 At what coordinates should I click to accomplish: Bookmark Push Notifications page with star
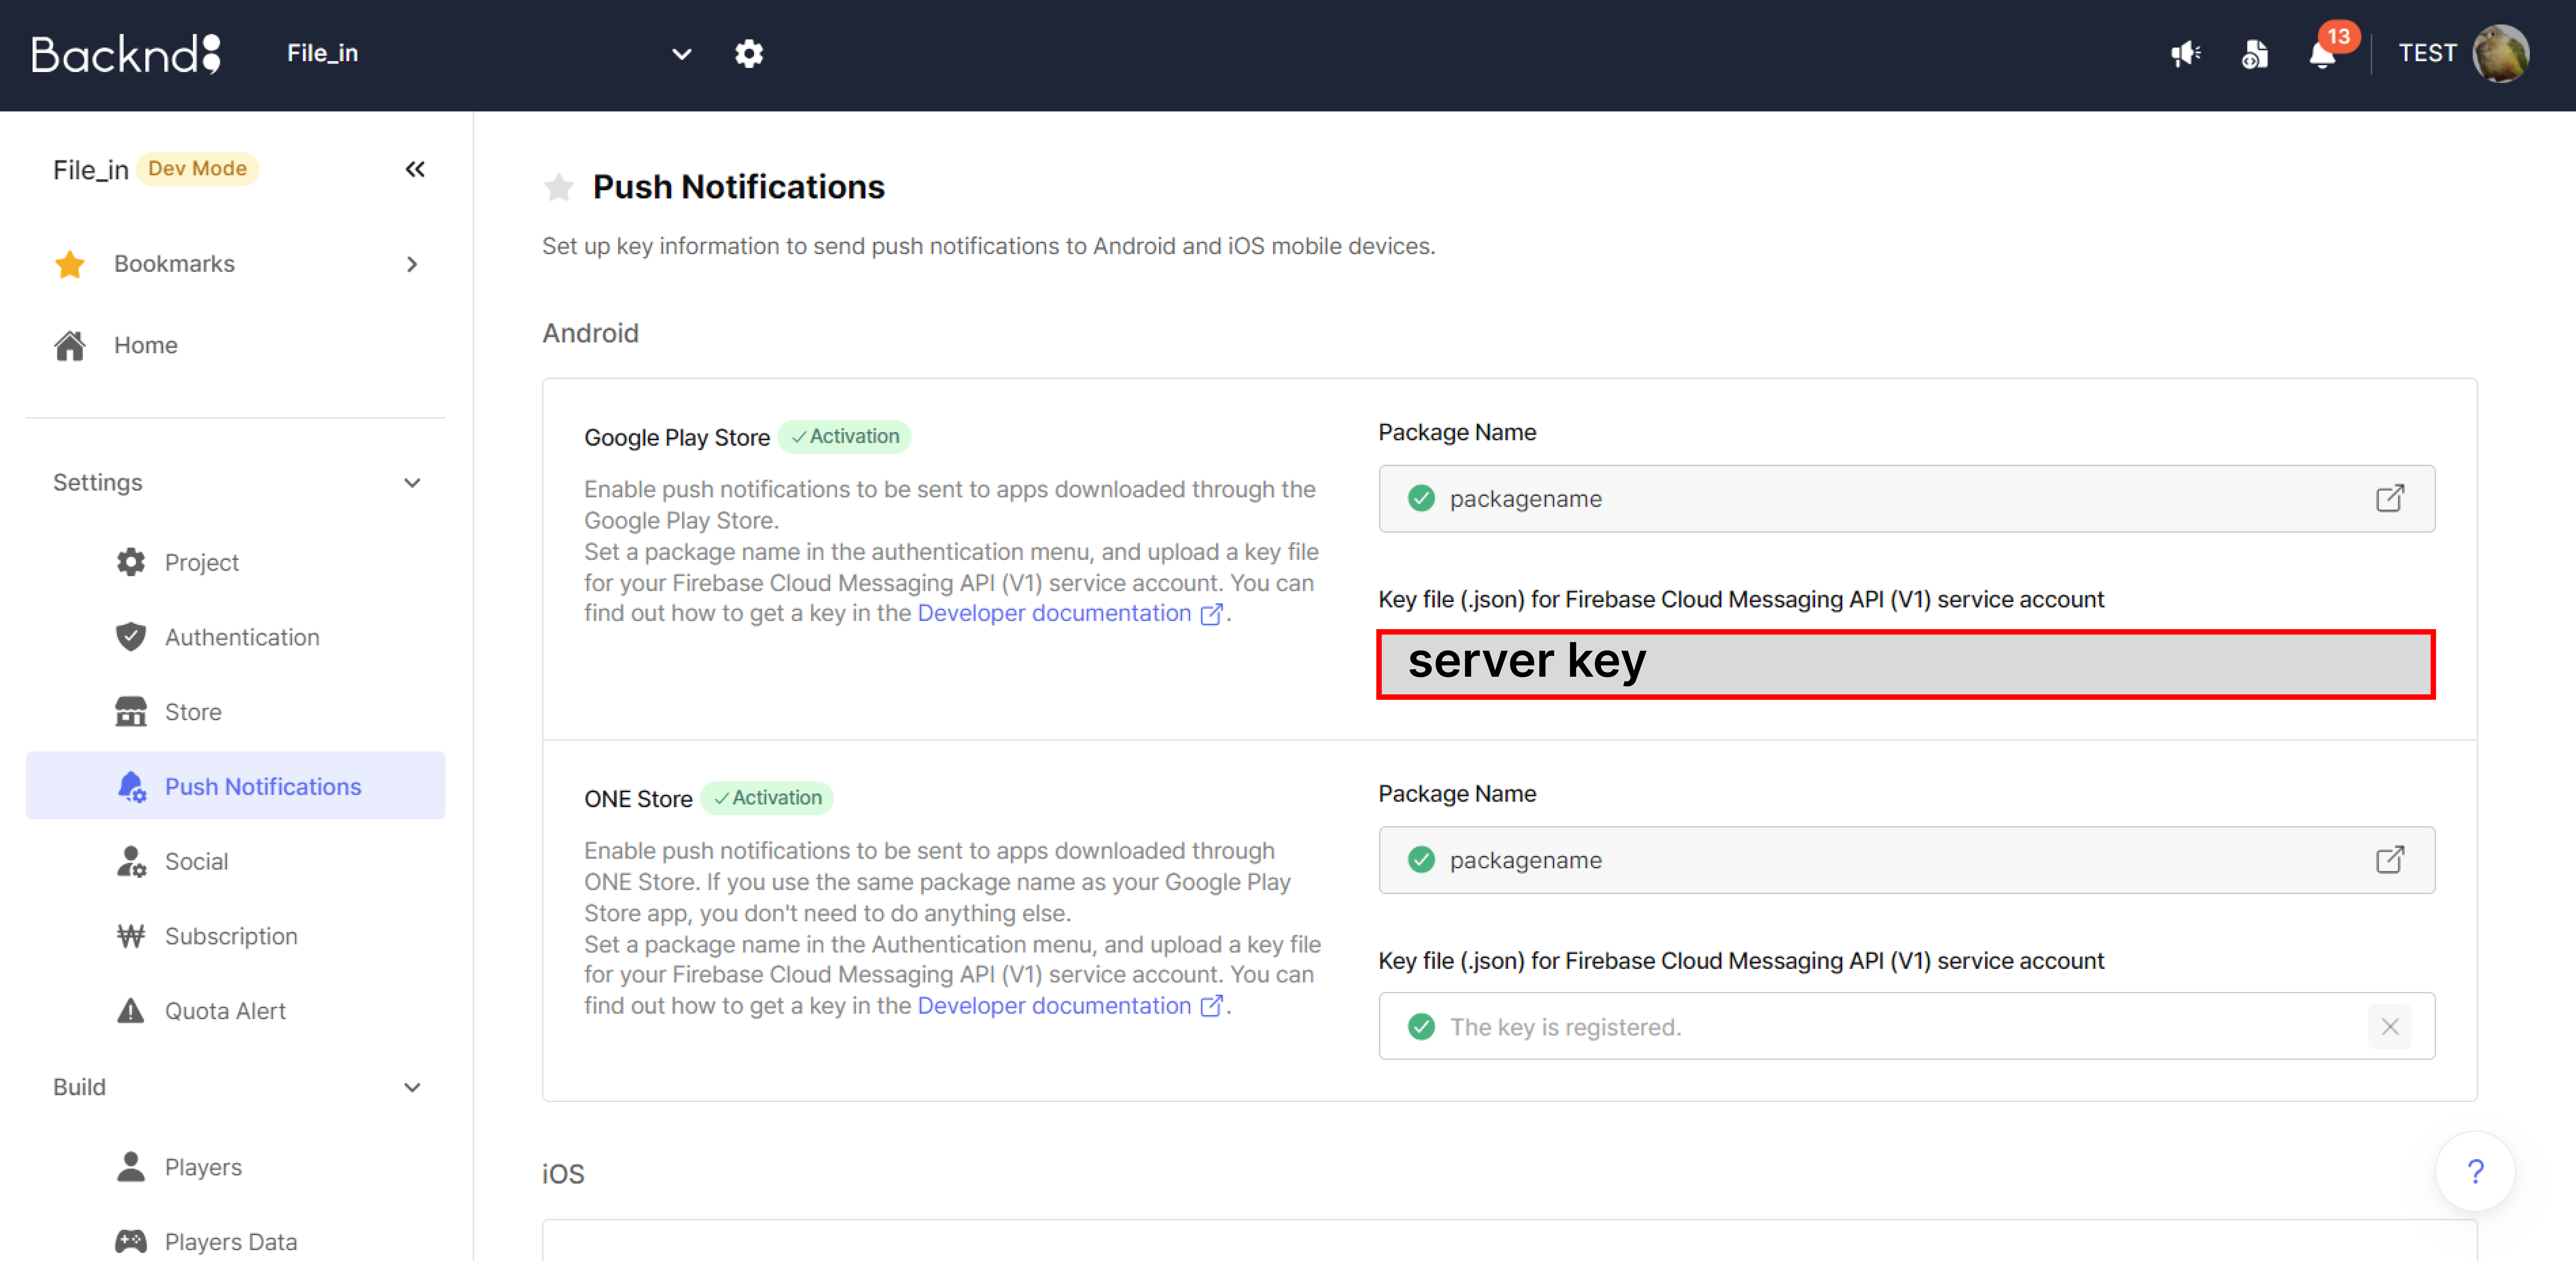point(559,187)
